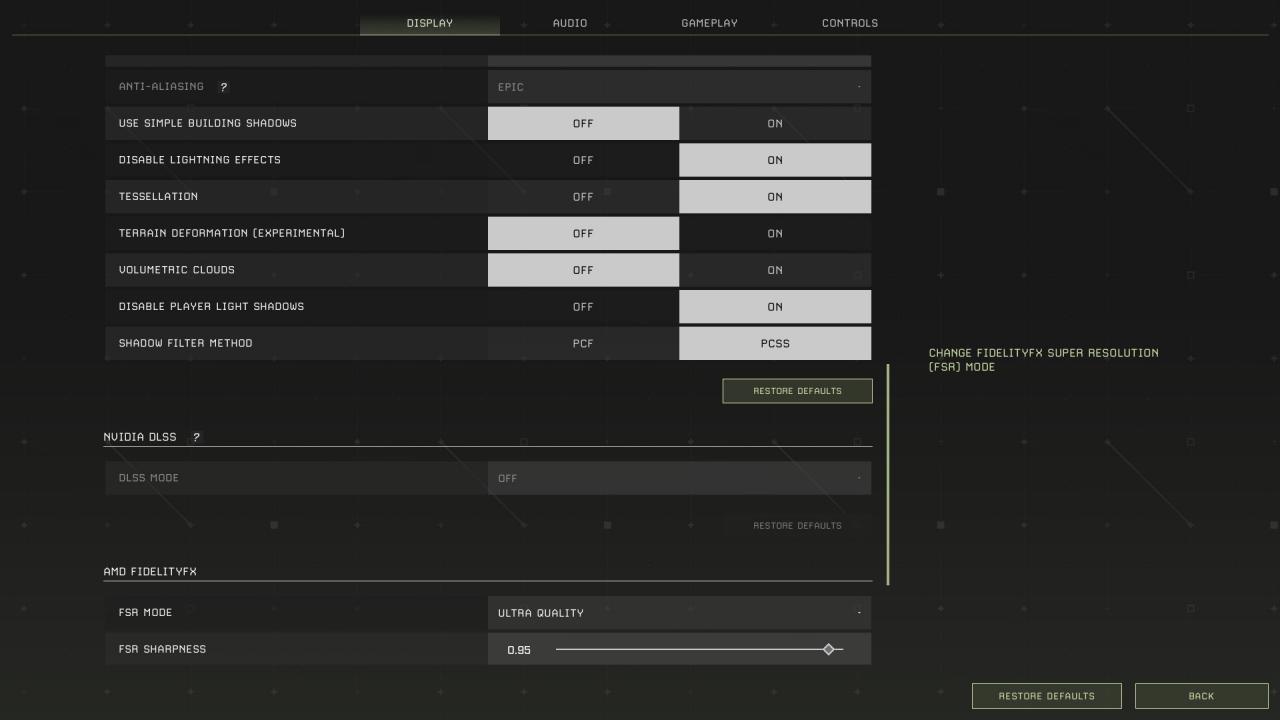Switch Tessellation to Off
This screenshot has width=1280, height=720.
point(583,197)
